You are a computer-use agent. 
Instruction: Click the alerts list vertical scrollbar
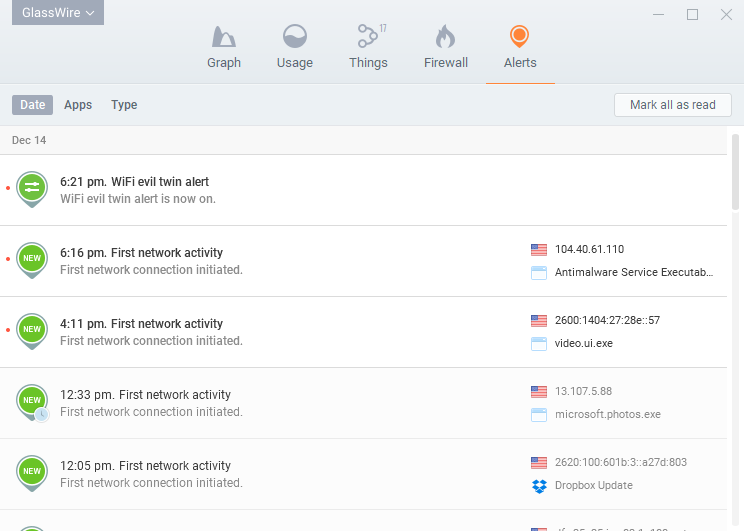[735, 172]
